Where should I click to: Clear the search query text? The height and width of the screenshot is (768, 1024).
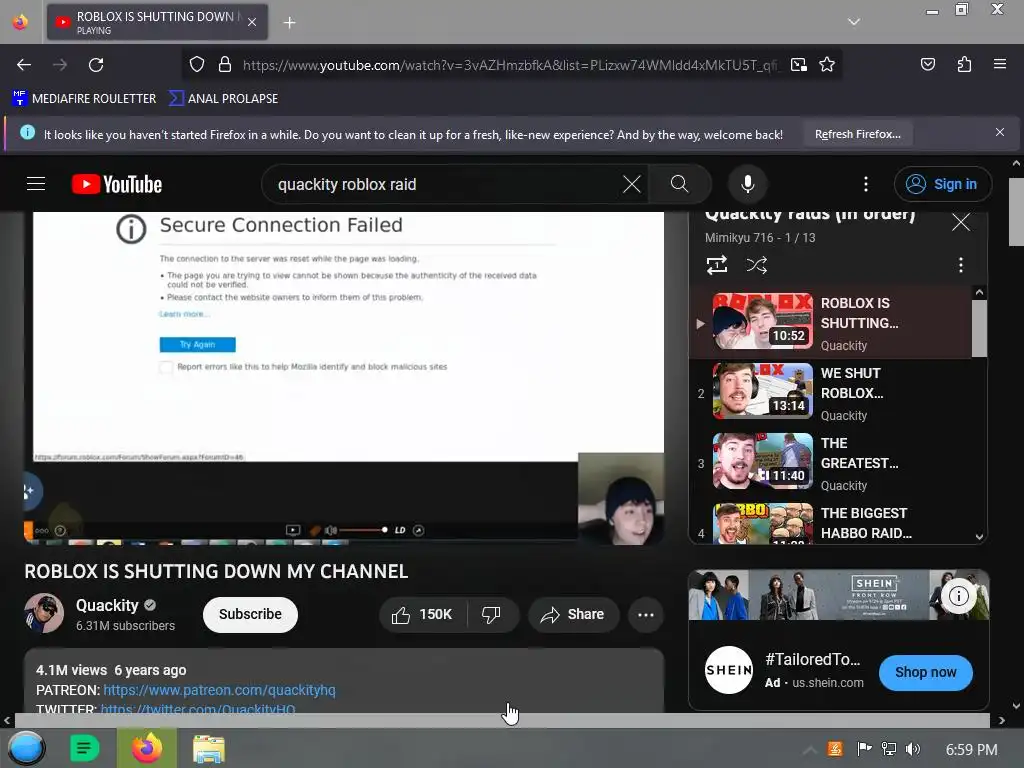point(632,184)
